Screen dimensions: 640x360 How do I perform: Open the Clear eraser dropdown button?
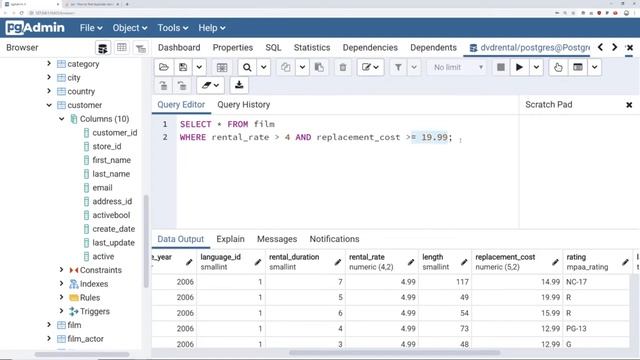(x=210, y=85)
